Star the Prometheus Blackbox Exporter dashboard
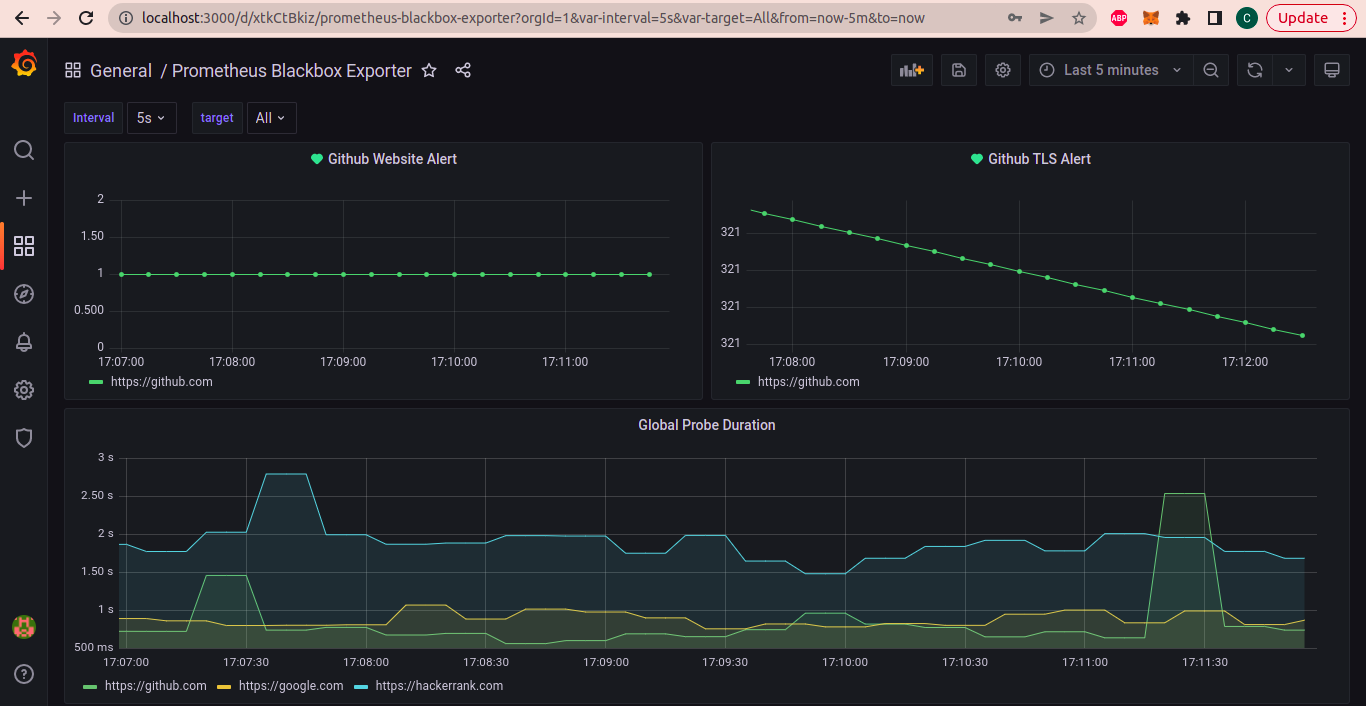This screenshot has height=706, width=1366. [429, 70]
